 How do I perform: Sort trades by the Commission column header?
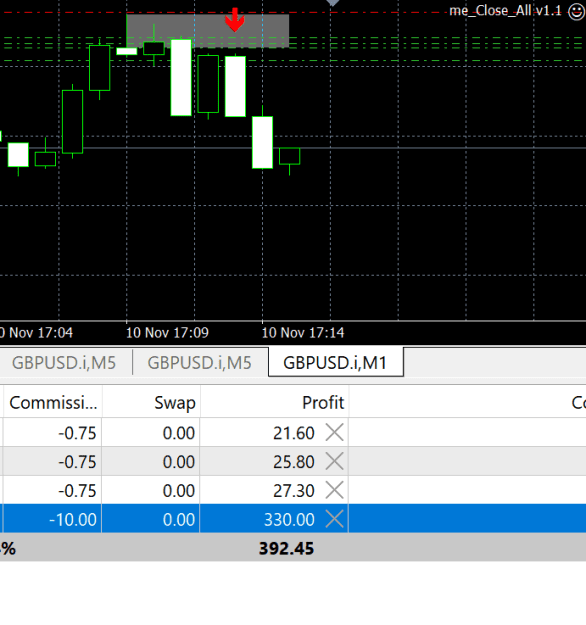(53, 402)
